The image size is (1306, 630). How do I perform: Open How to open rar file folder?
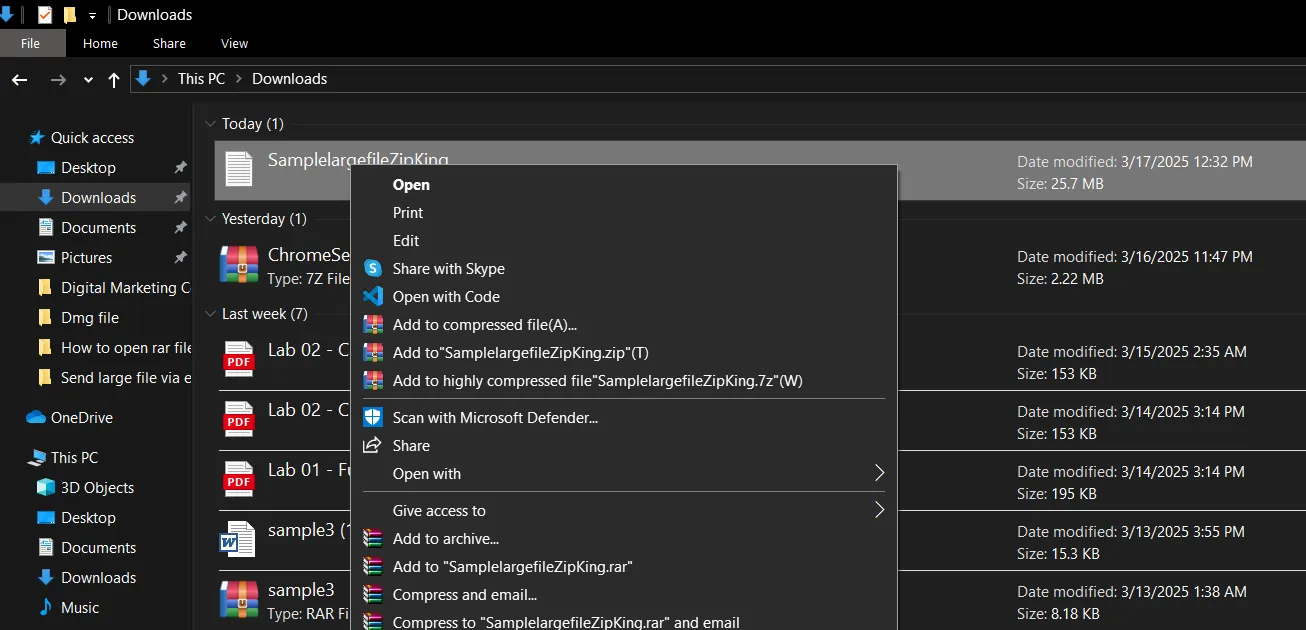click(126, 348)
